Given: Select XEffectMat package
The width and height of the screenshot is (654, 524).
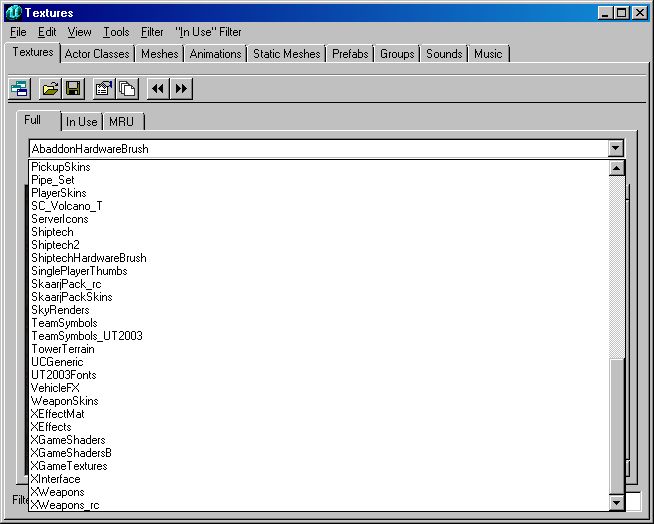Looking at the screenshot, I should pos(319,414).
